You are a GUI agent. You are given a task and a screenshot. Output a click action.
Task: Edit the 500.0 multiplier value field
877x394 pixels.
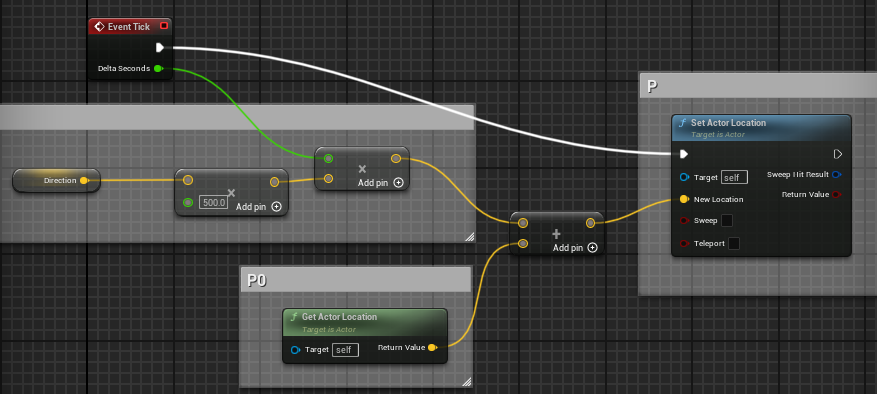tap(214, 203)
